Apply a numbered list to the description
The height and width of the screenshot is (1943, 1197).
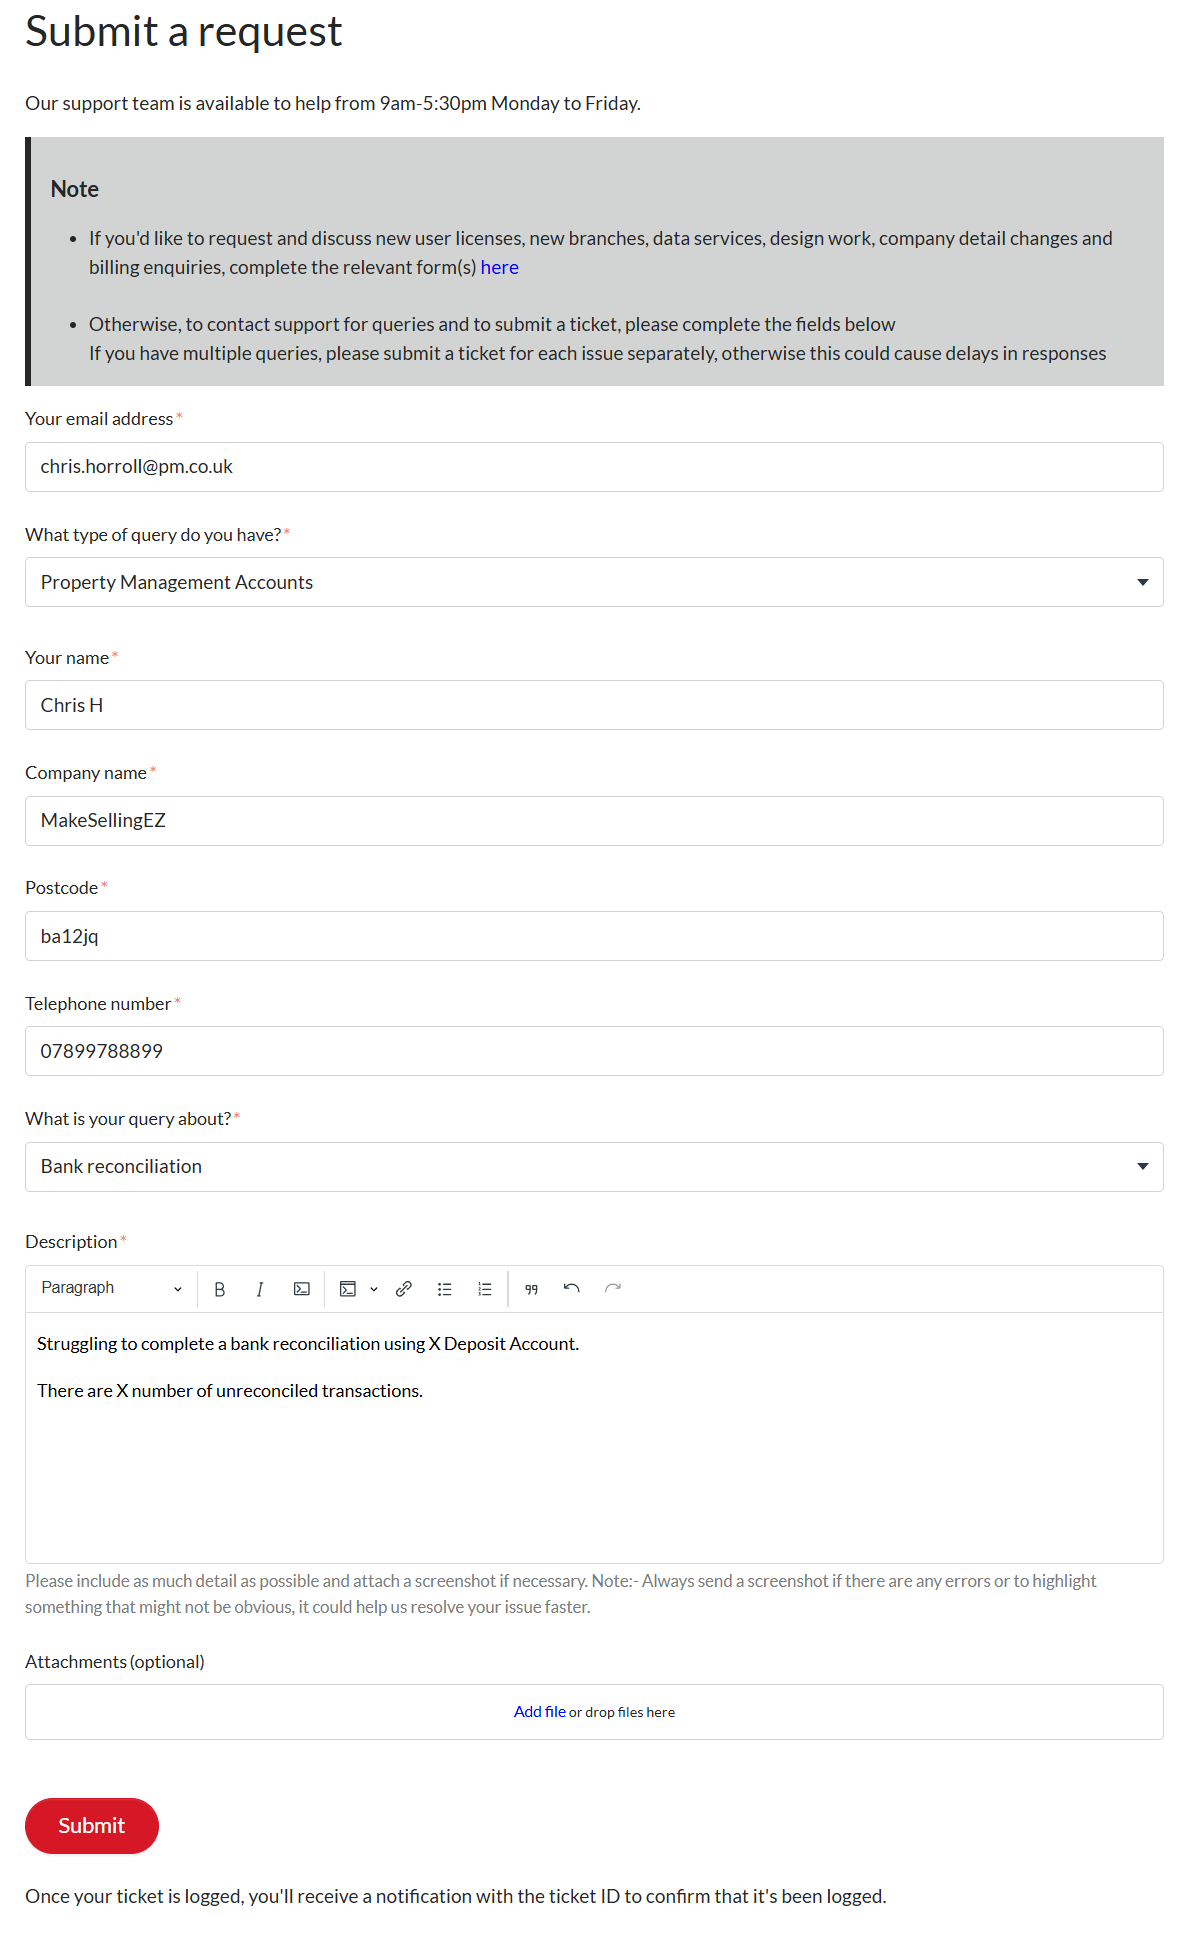pyautogui.click(x=484, y=1288)
